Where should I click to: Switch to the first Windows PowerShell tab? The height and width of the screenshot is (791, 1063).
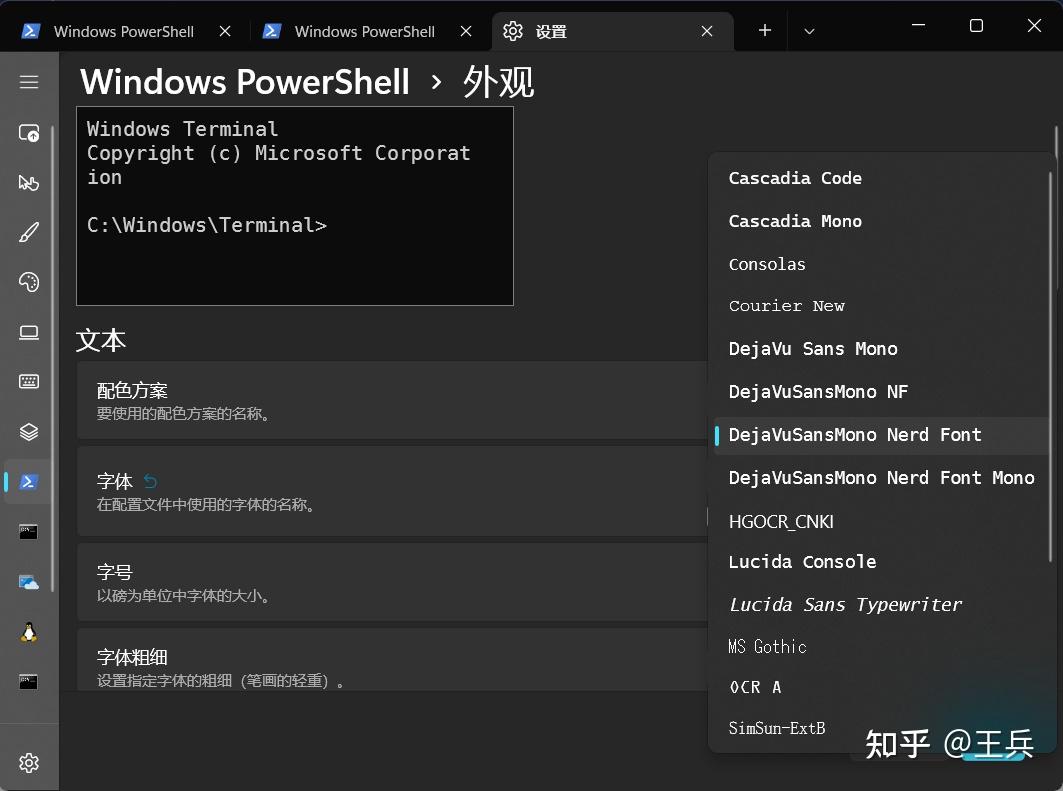(x=124, y=31)
